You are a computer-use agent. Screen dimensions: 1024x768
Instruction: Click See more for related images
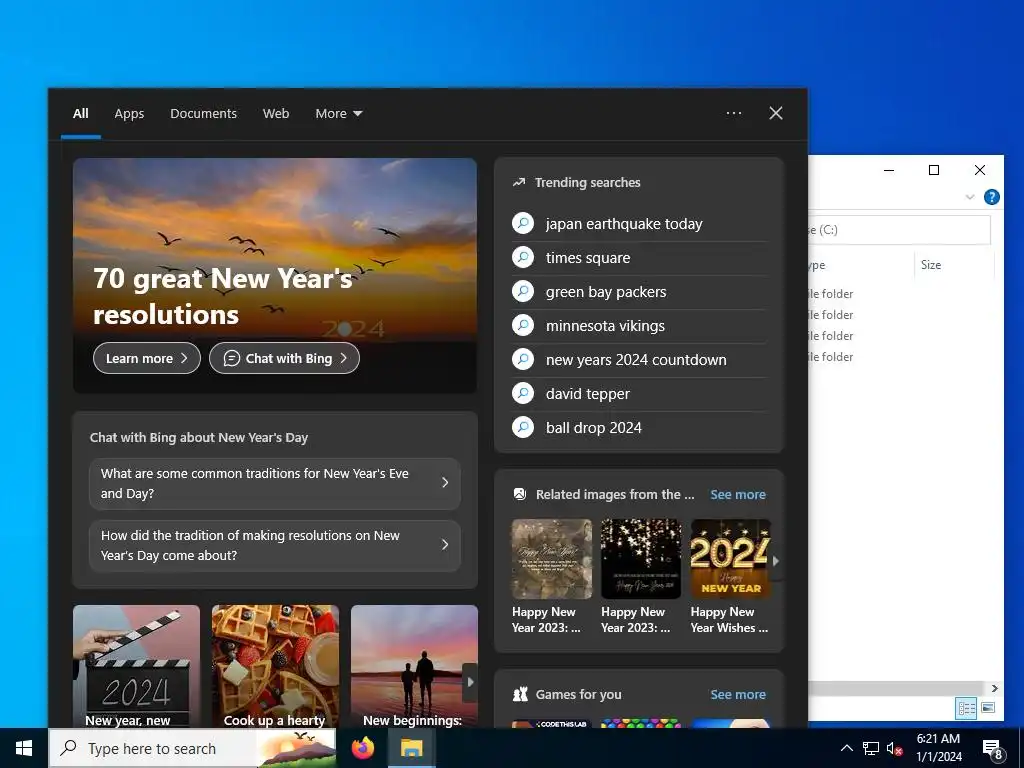tap(738, 494)
